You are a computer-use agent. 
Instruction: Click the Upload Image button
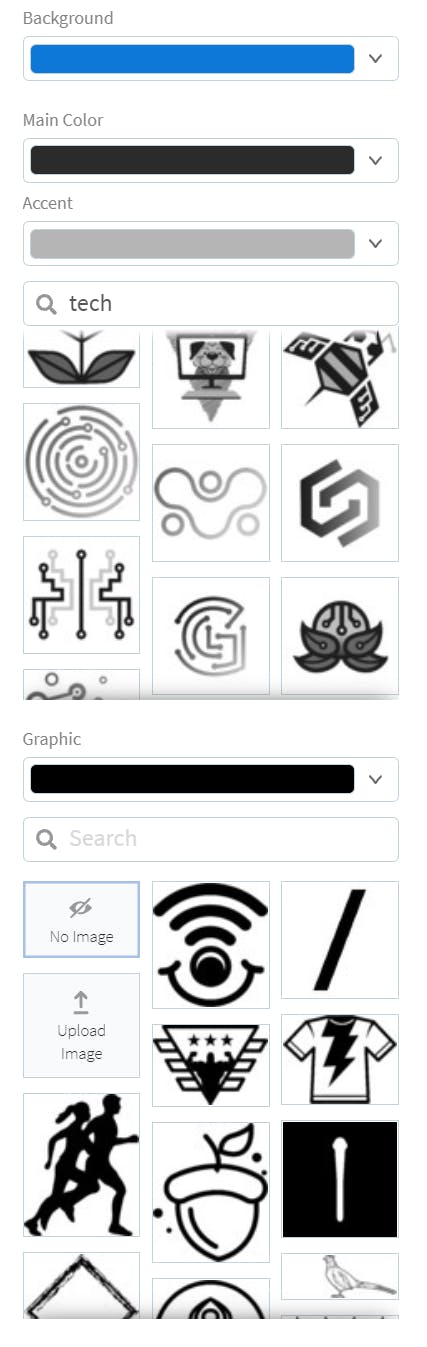[x=81, y=1025]
